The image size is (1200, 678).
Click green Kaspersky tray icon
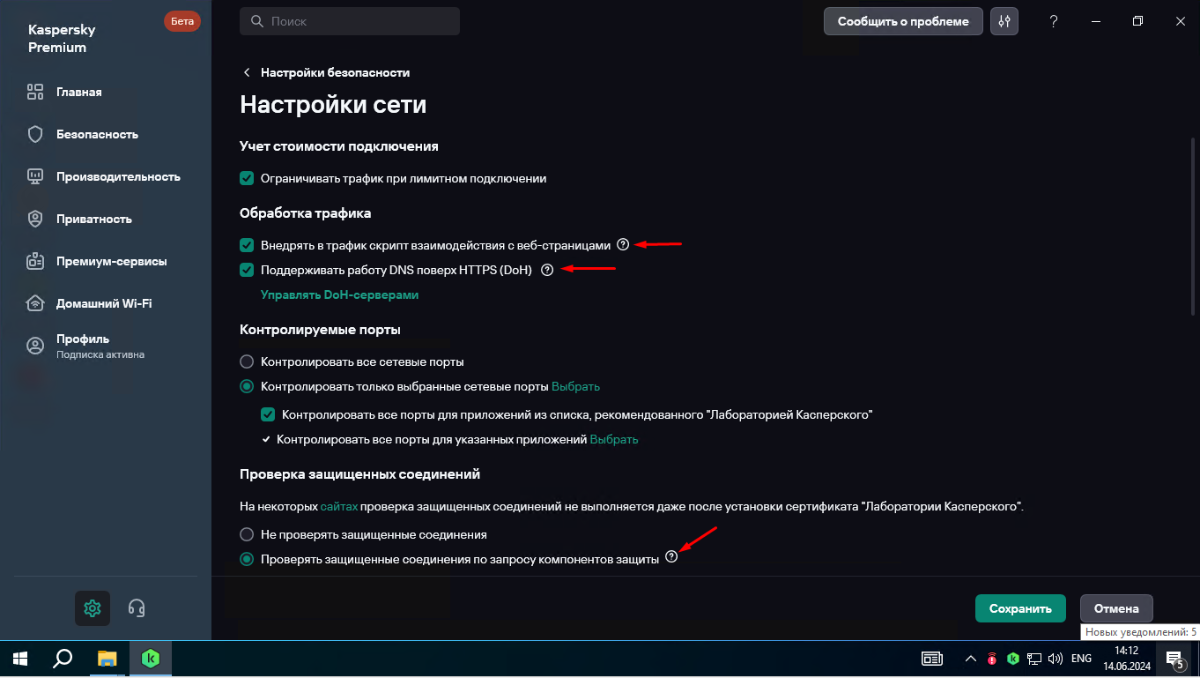(1013, 659)
